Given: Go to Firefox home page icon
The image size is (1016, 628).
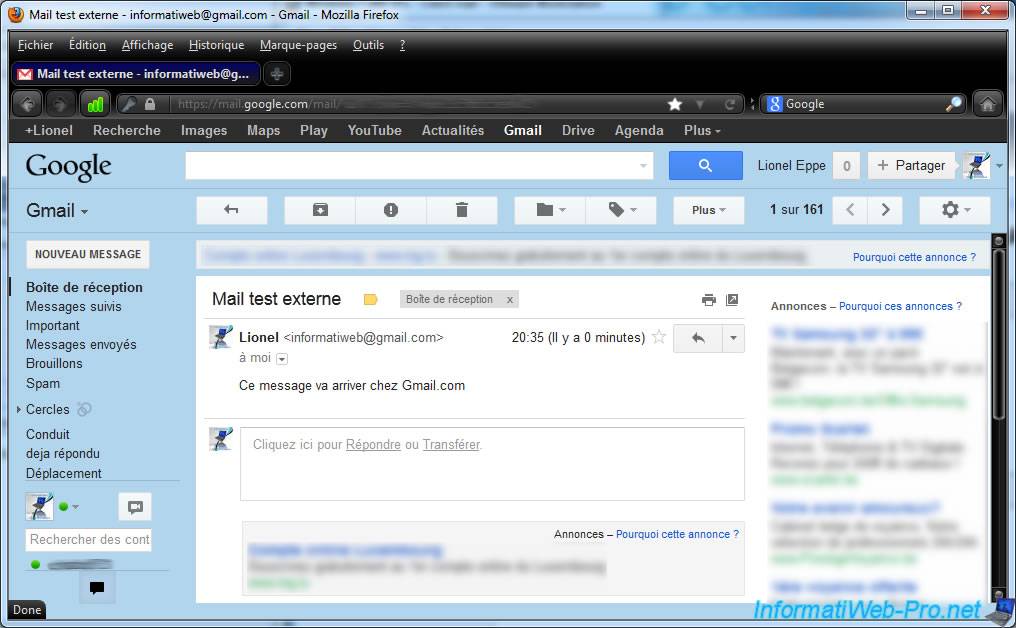Looking at the screenshot, I should 987,104.
